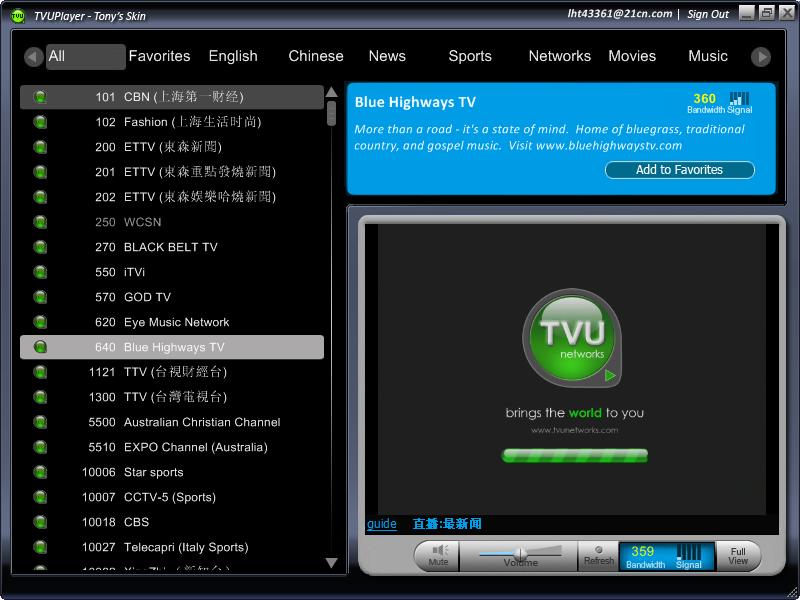Image resolution: width=800 pixels, height=600 pixels.
Task: Switch to the English channels tab
Action: click(233, 56)
